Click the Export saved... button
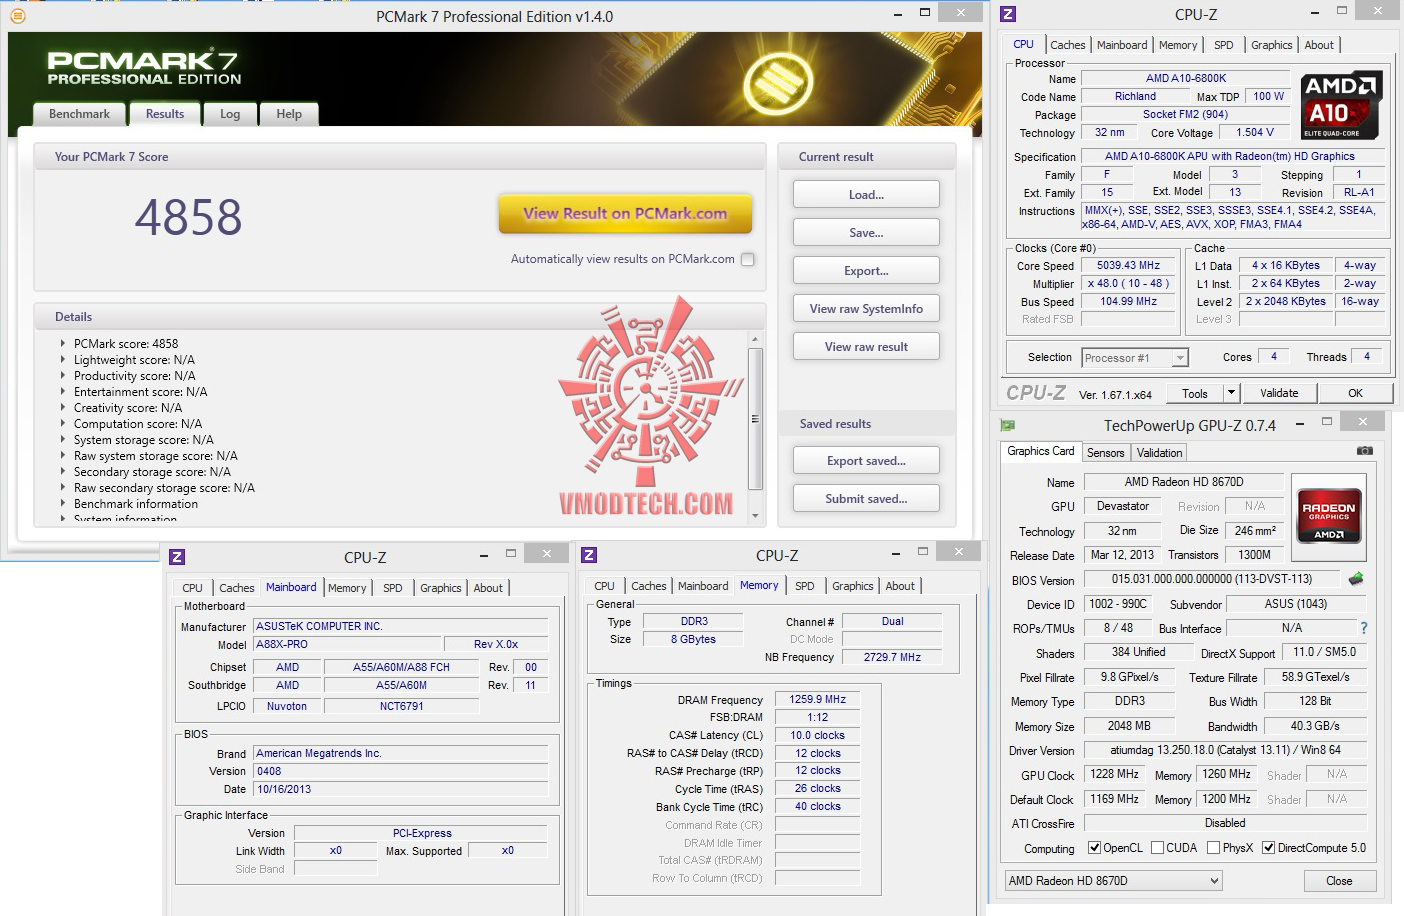 click(866, 460)
